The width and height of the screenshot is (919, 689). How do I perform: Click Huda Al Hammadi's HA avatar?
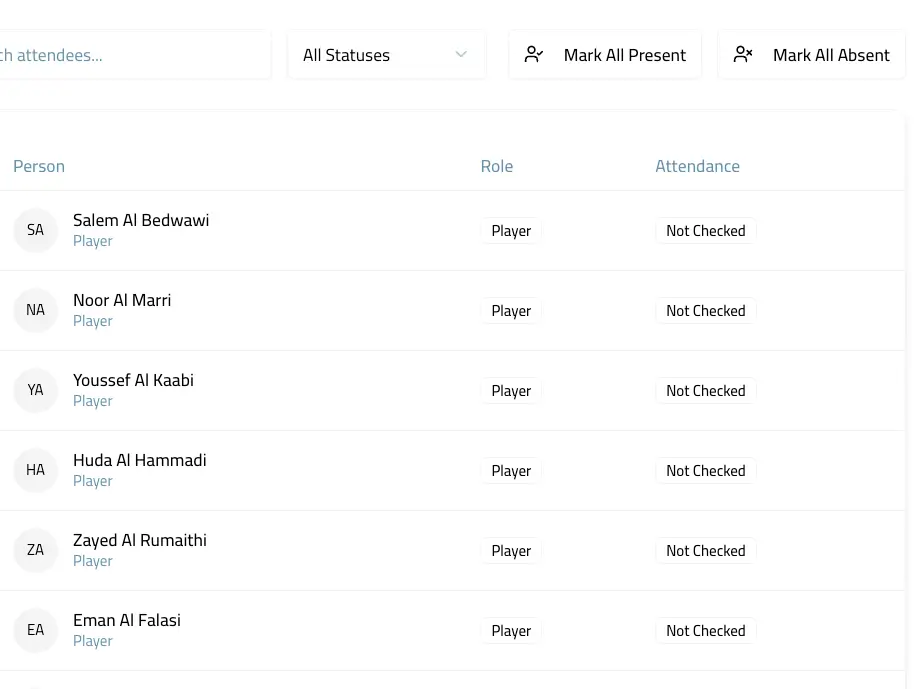(x=35, y=471)
